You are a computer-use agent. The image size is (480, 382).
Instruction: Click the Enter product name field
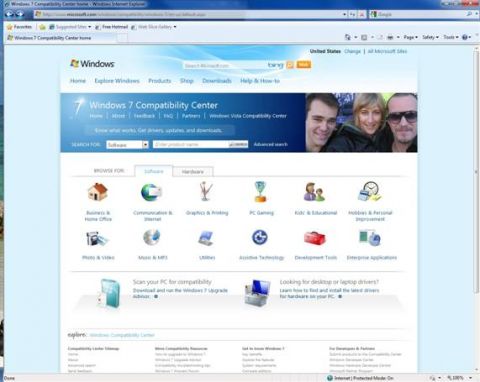[x=191, y=144]
